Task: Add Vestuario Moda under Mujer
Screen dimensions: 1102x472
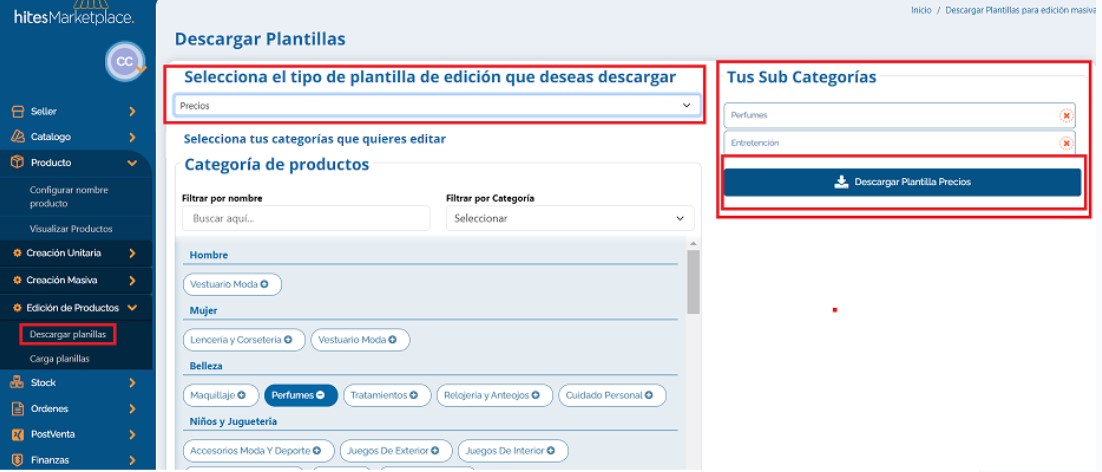Action: click(360, 340)
